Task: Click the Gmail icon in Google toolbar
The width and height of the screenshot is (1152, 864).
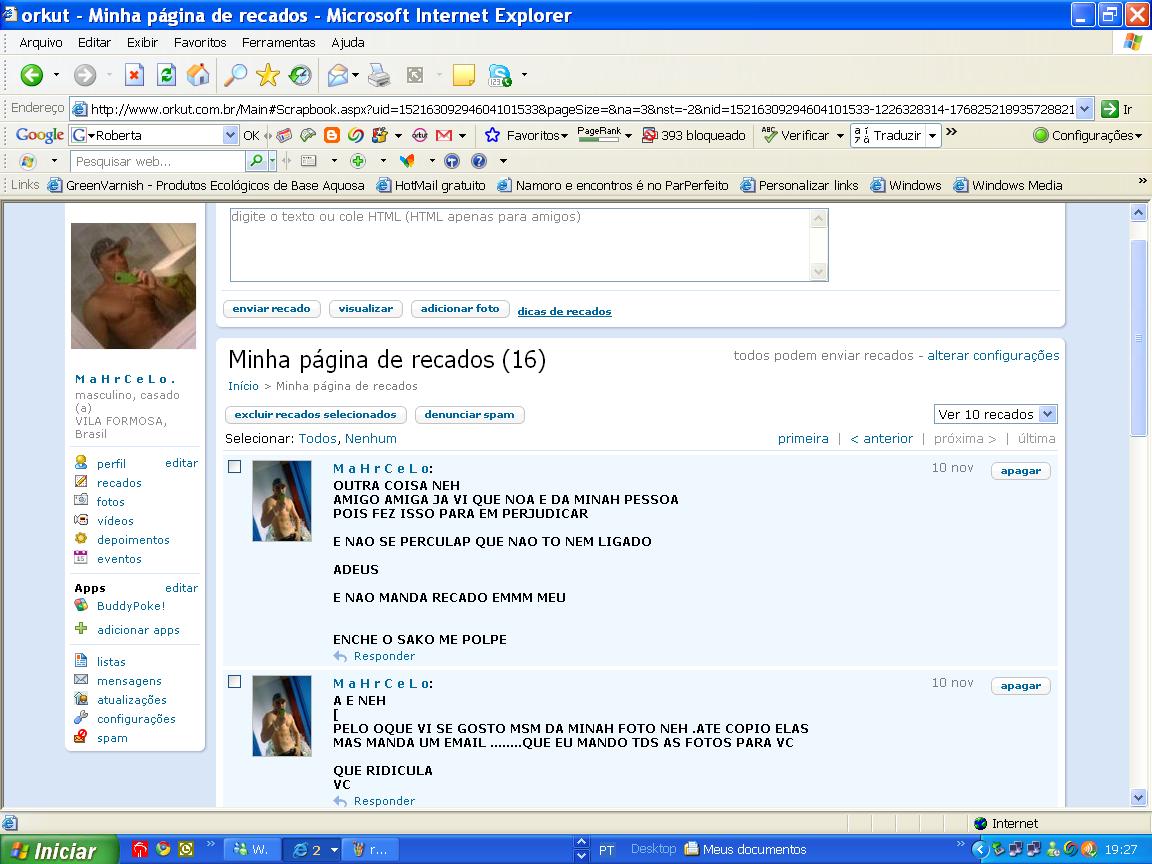Action: click(x=444, y=135)
